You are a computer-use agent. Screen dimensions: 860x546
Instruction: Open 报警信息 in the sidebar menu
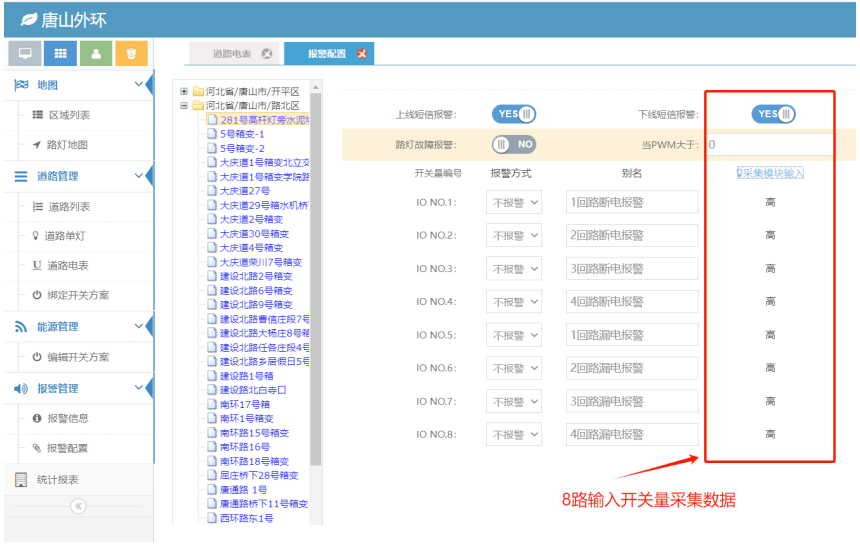[x=68, y=418]
